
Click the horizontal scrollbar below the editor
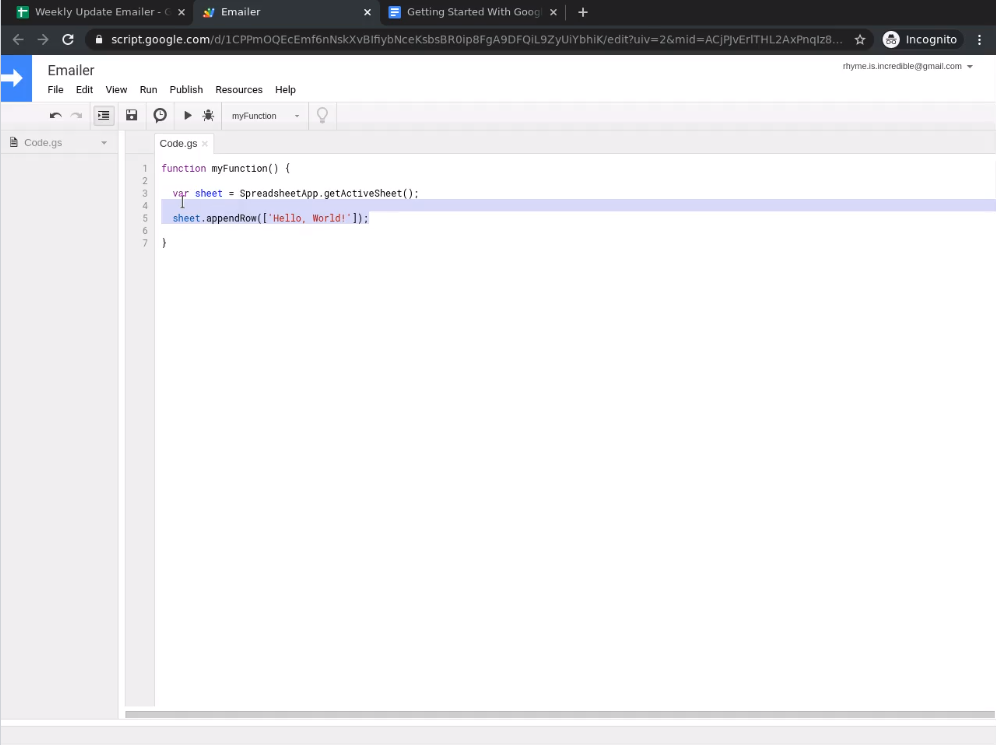click(560, 715)
